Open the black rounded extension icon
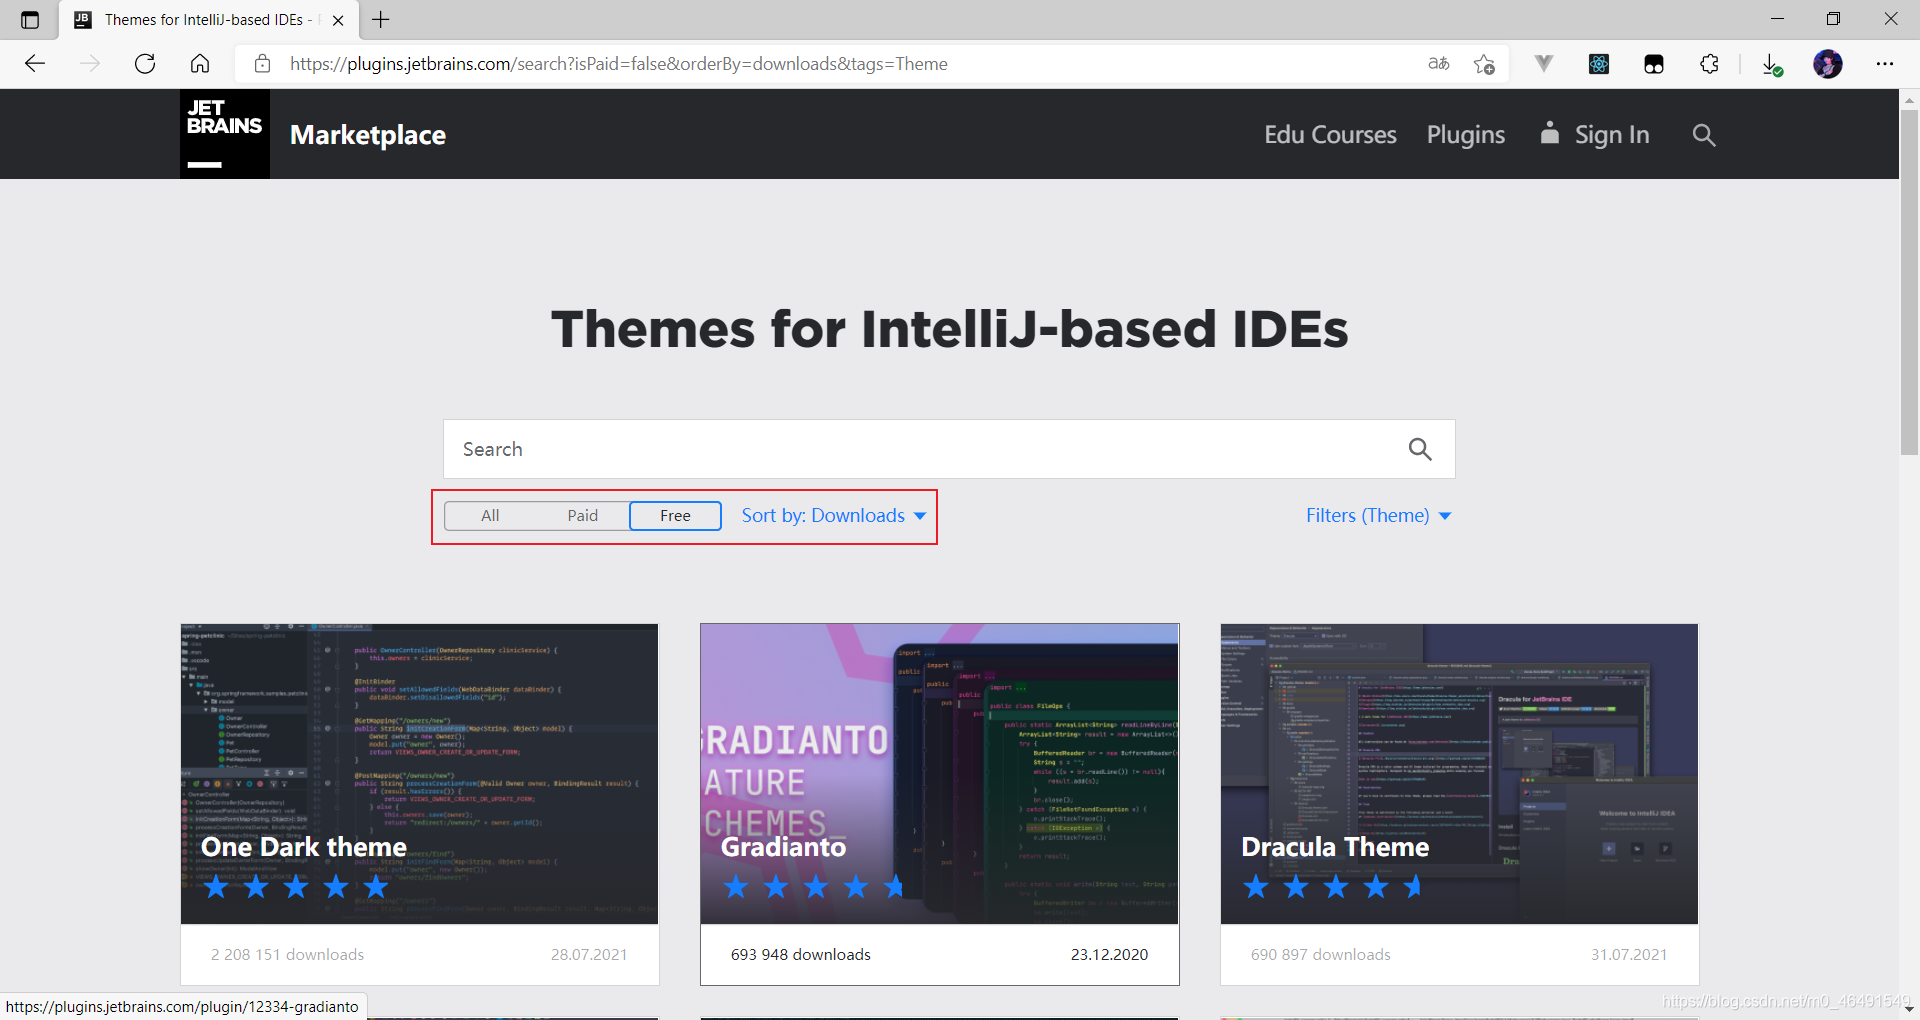 click(1654, 64)
